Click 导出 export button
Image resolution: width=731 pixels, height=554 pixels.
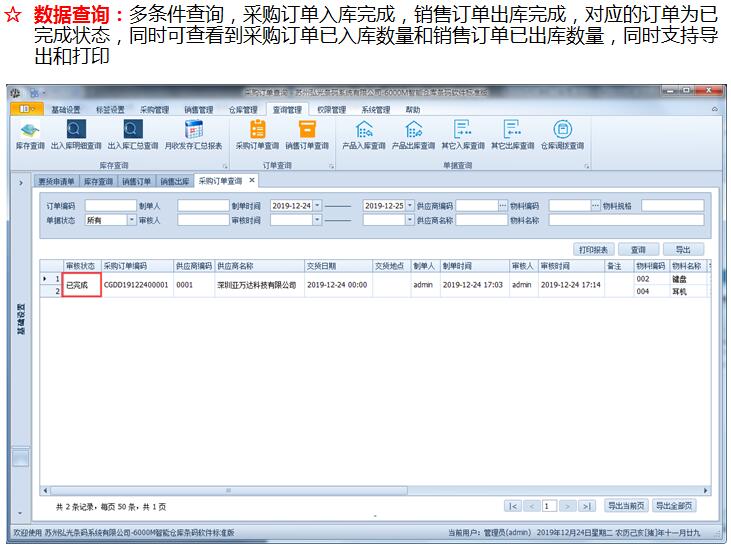683,250
